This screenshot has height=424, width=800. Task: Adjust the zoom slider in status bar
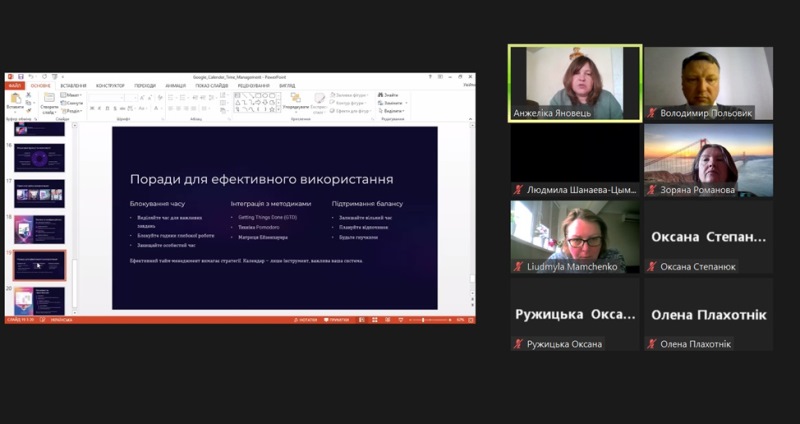(431, 320)
